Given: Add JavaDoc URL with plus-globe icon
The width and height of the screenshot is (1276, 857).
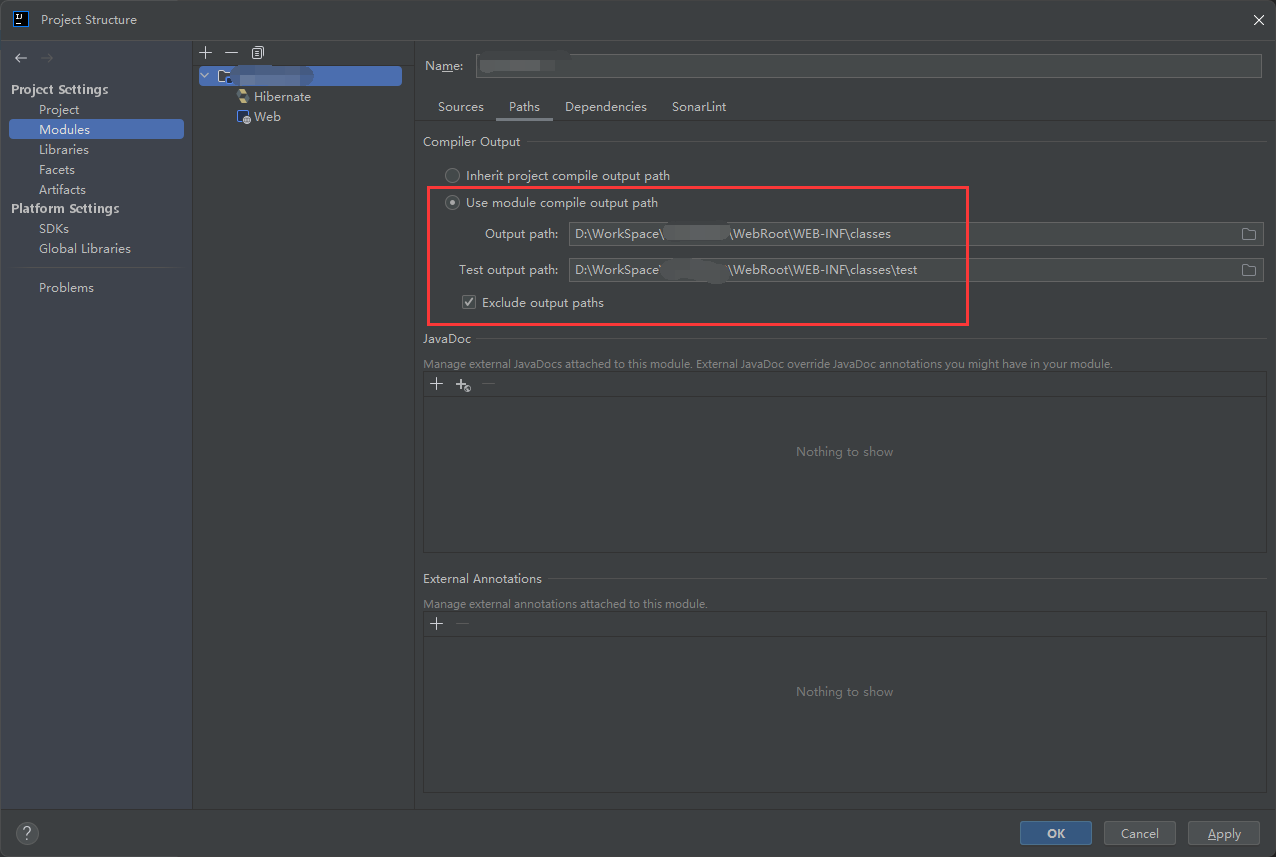Looking at the screenshot, I should pyautogui.click(x=463, y=384).
